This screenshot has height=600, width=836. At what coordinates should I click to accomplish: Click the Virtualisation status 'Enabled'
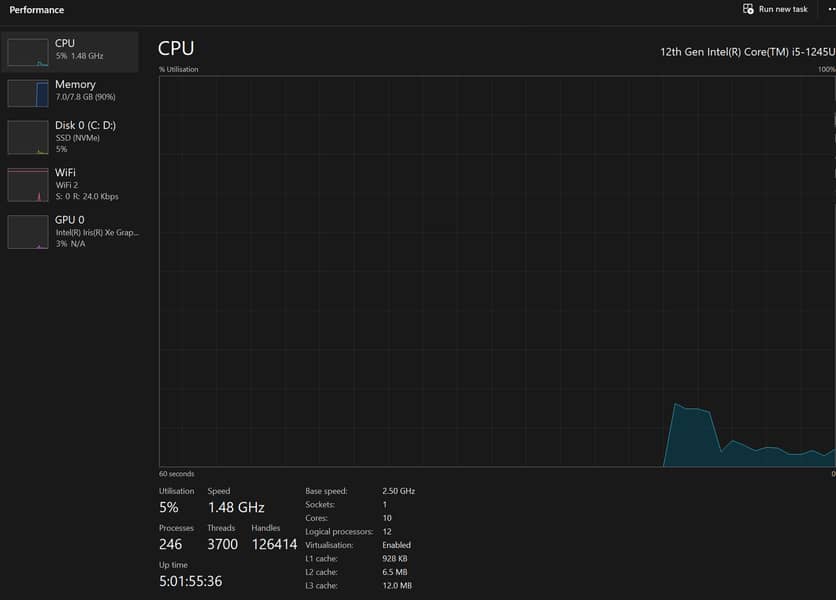pos(397,545)
